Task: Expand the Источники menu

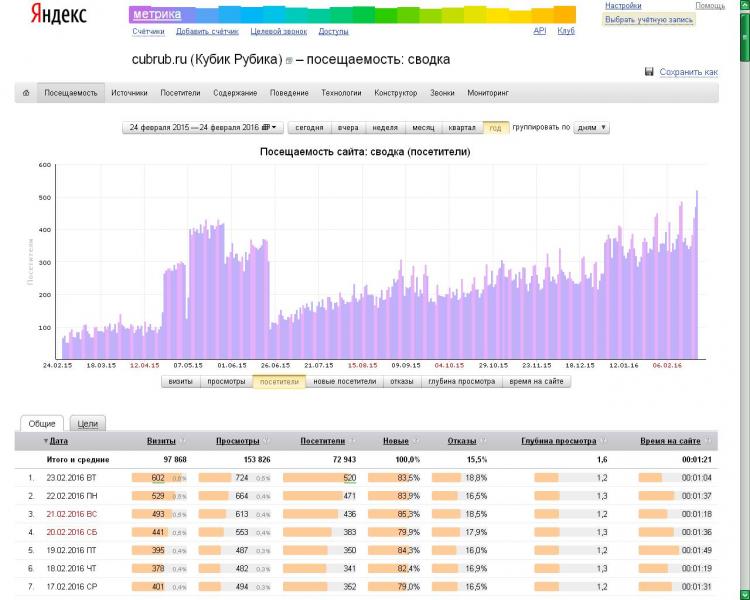Action: pyautogui.click(x=129, y=93)
